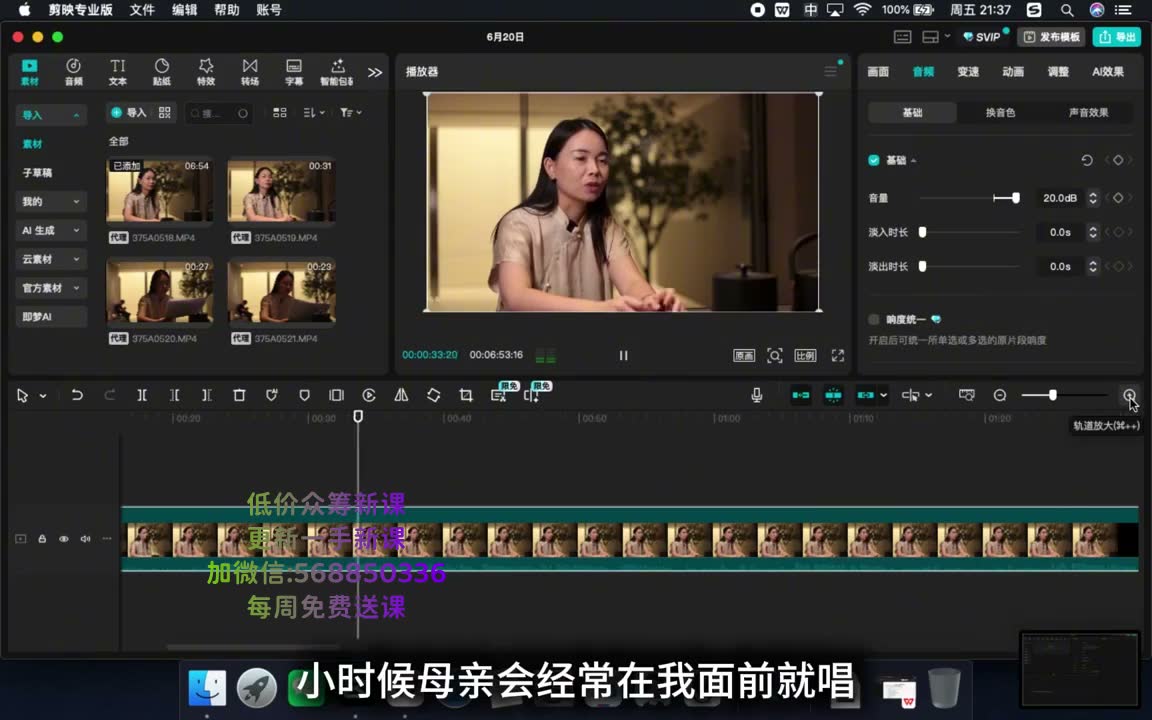Screen dimensions: 1152x720
Task: Toggle the 基础 checkbox
Action: pyautogui.click(x=874, y=160)
